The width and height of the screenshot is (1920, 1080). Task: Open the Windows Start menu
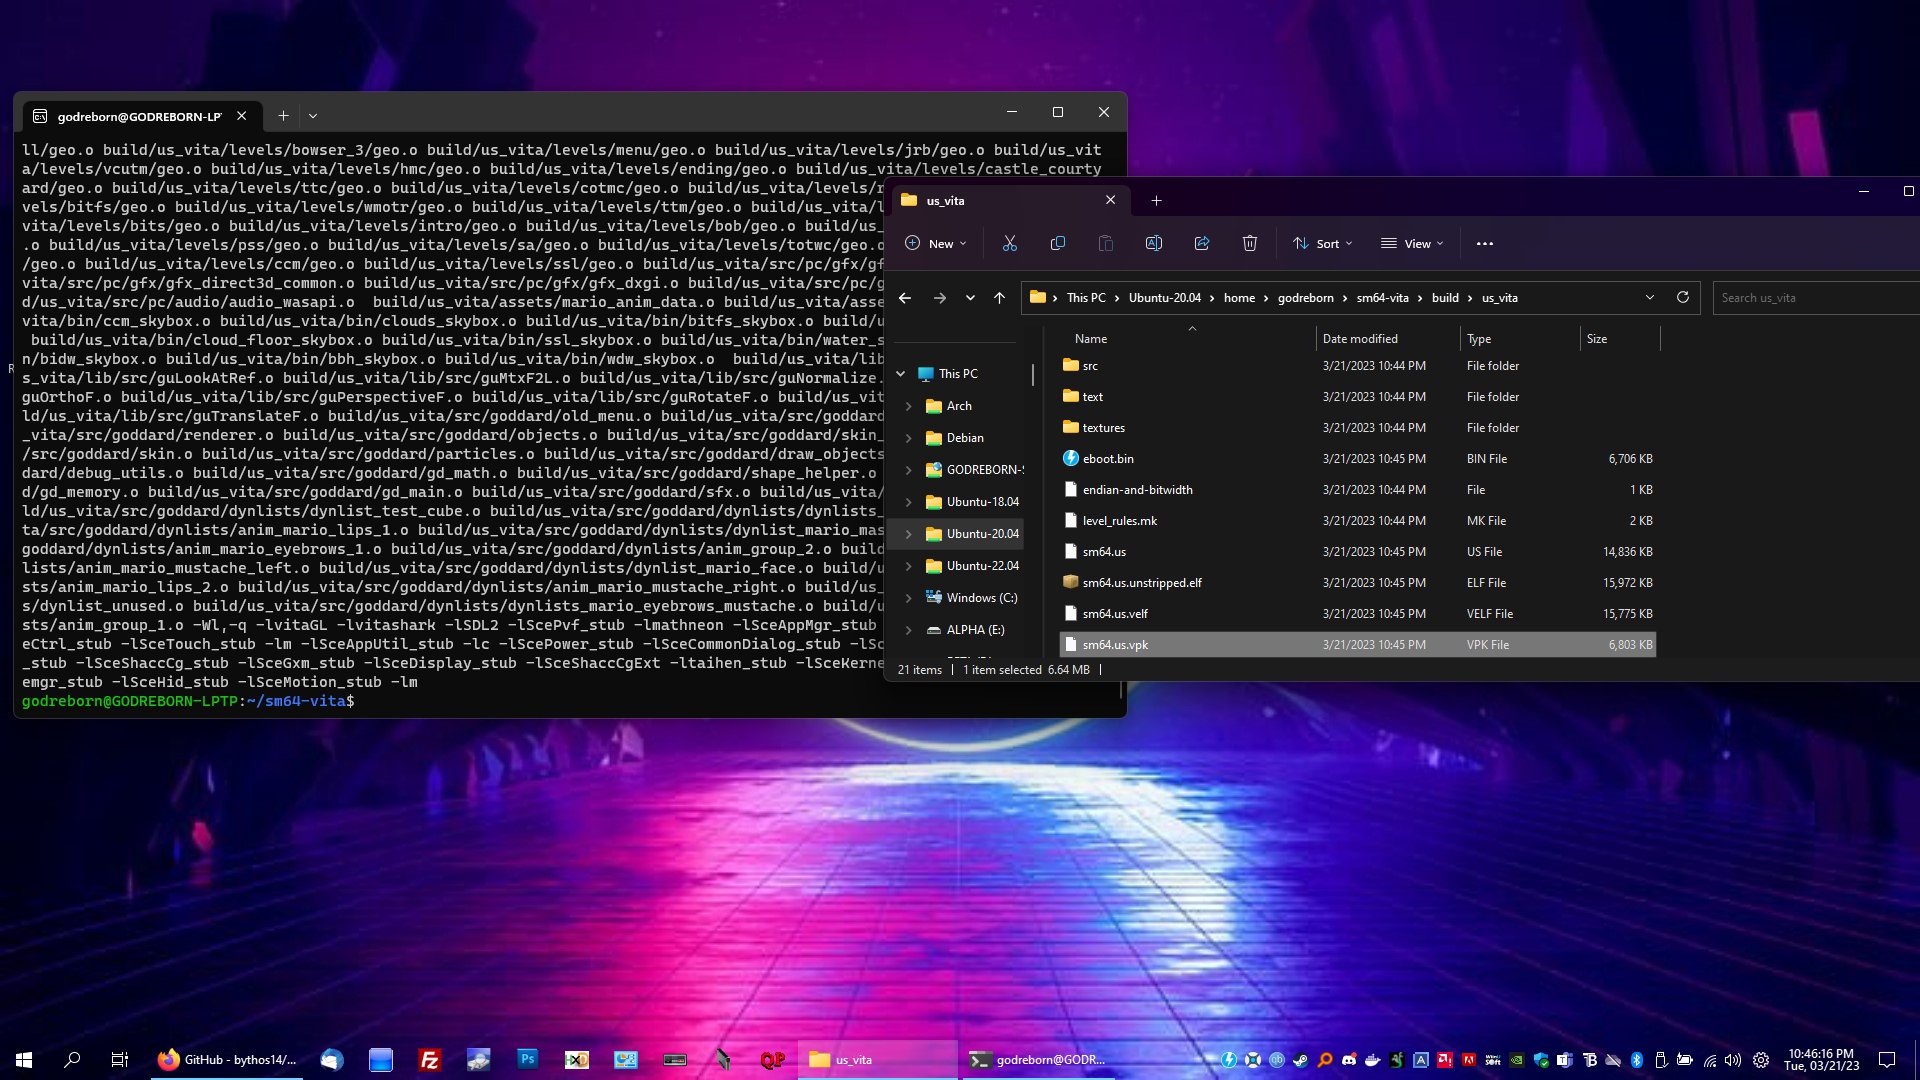tap(24, 1060)
